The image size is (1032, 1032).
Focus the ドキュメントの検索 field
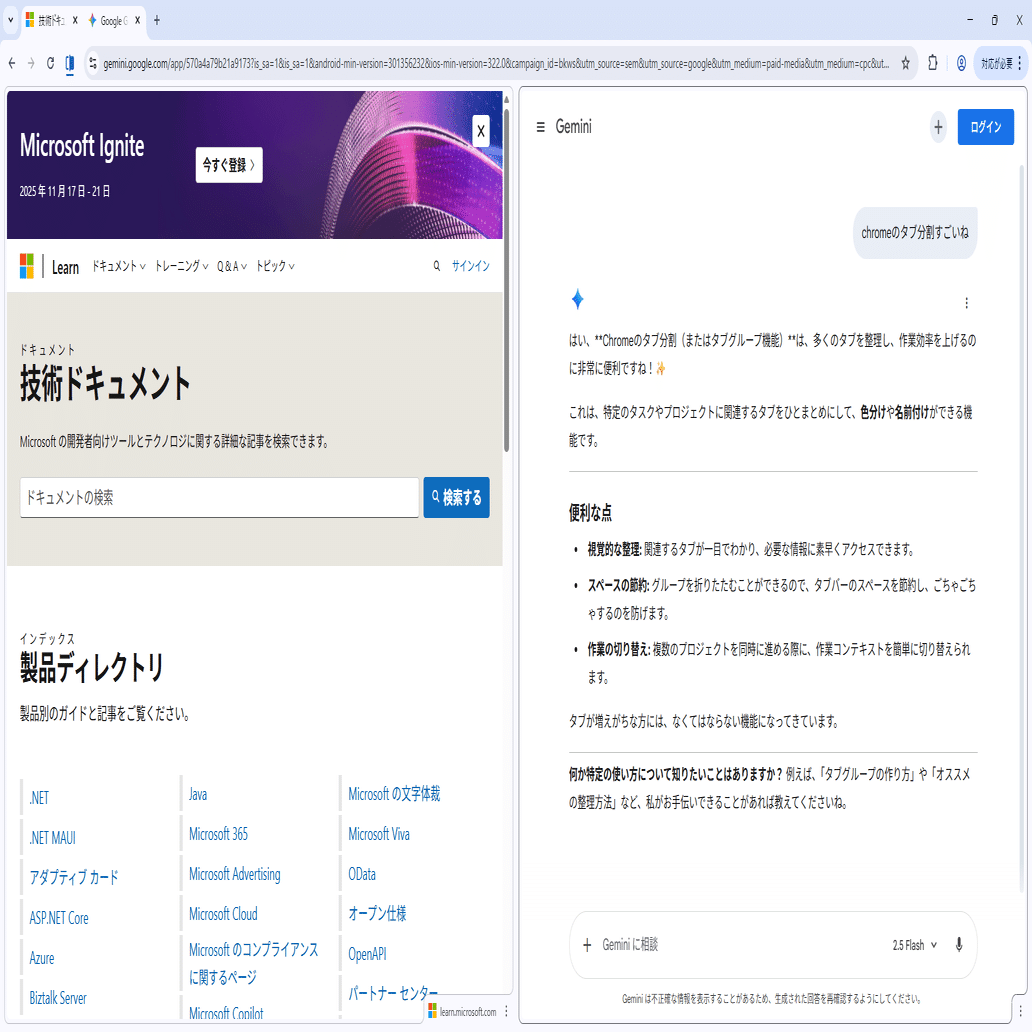coord(219,498)
